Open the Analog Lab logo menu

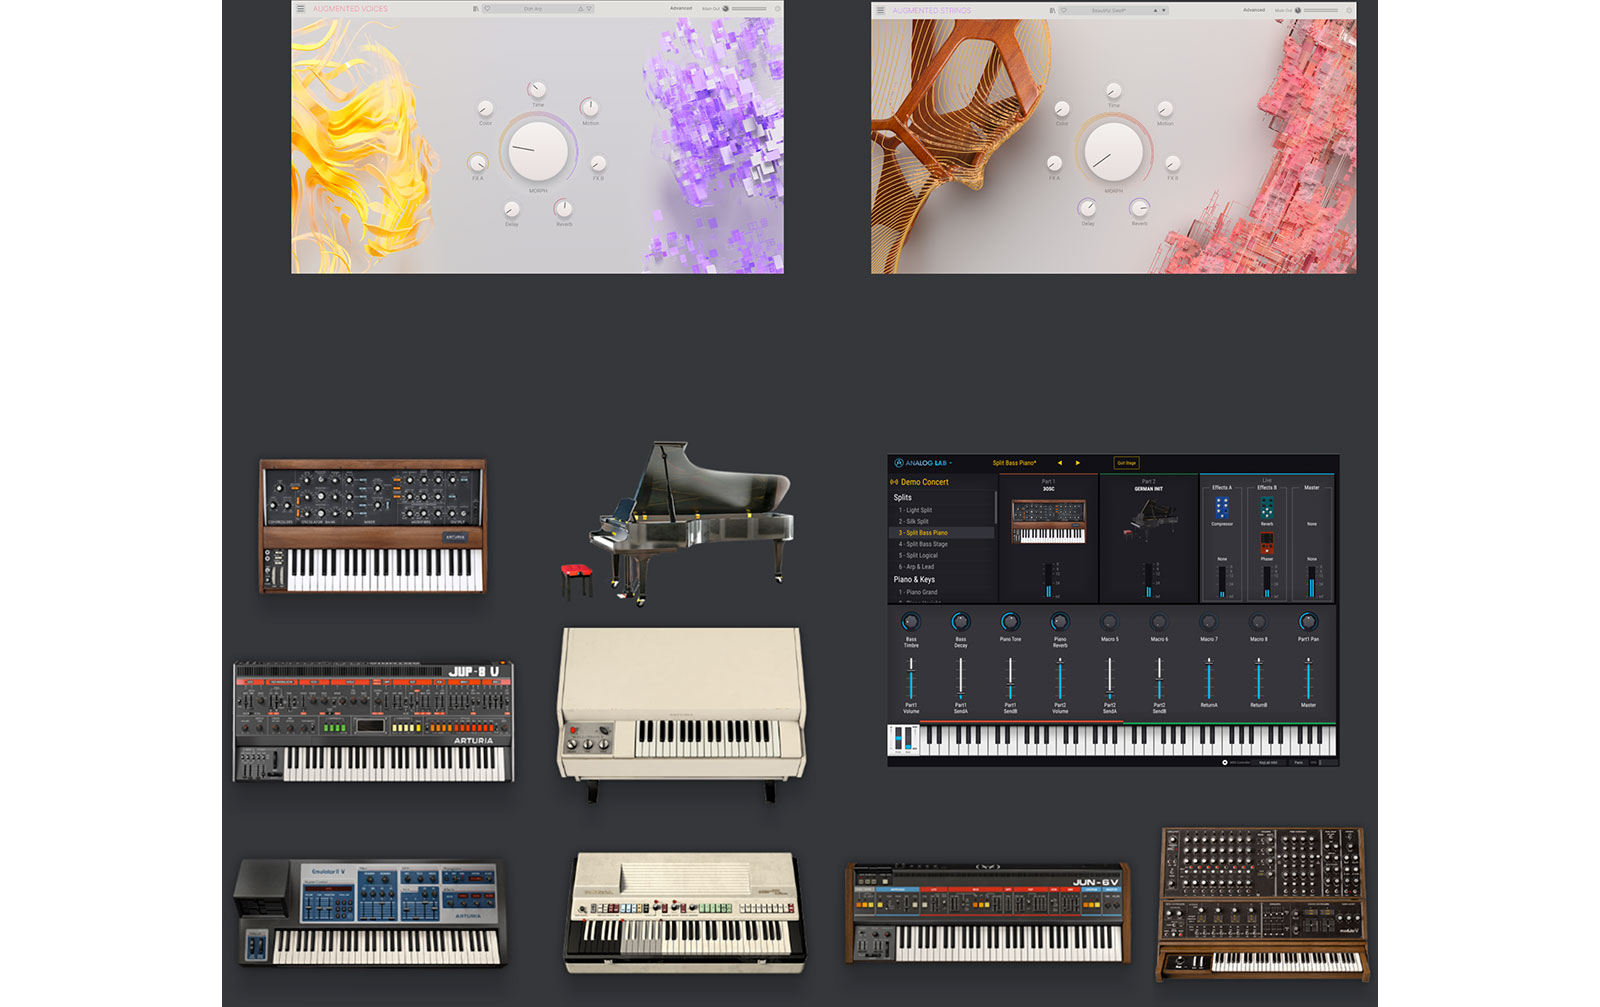coord(922,463)
